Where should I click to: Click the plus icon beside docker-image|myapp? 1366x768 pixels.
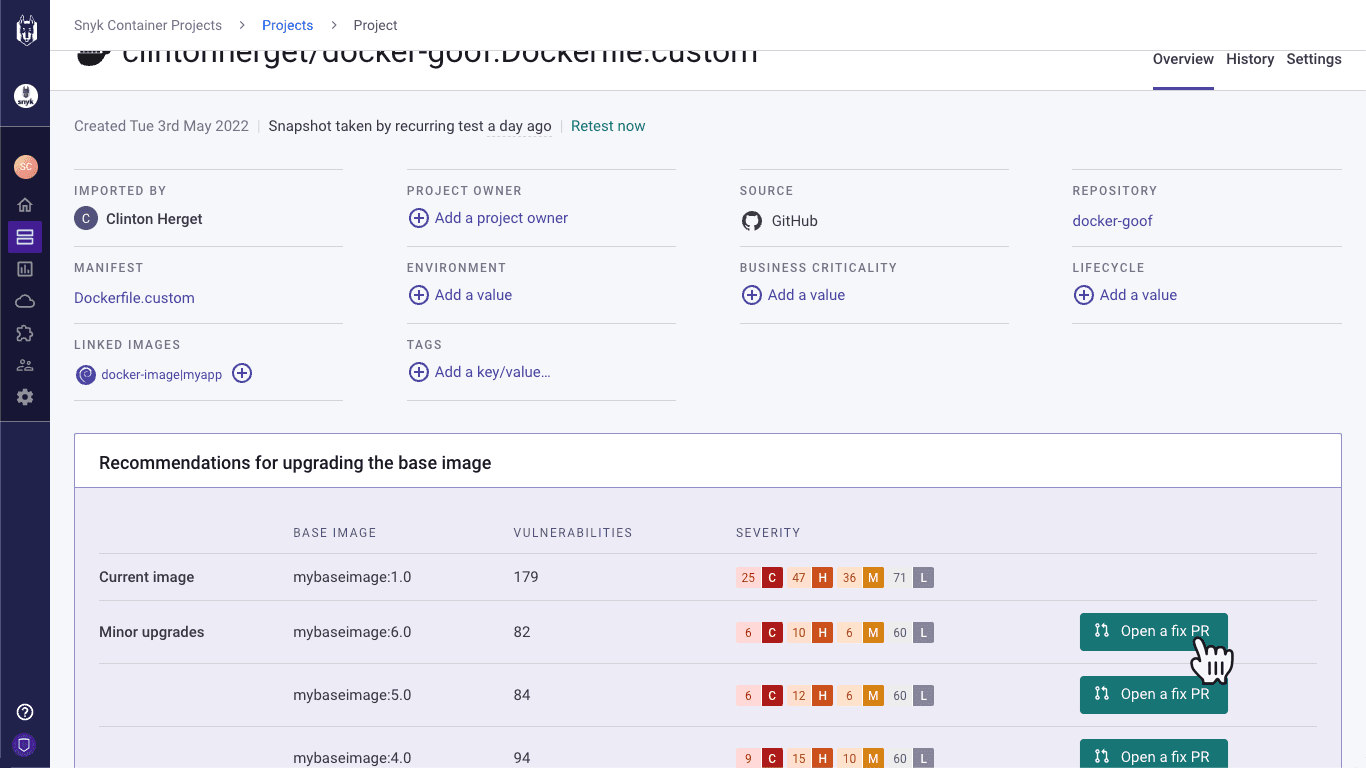tap(242, 373)
